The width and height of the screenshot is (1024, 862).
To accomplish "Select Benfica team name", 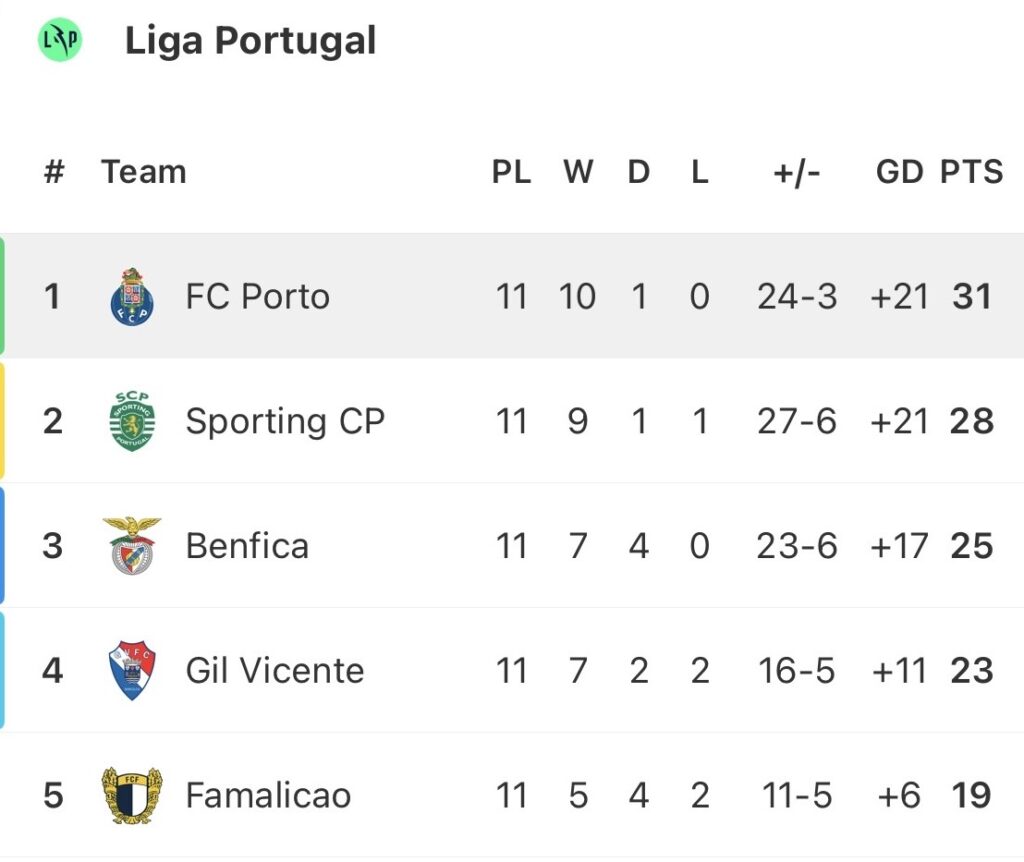I will (247, 546).
